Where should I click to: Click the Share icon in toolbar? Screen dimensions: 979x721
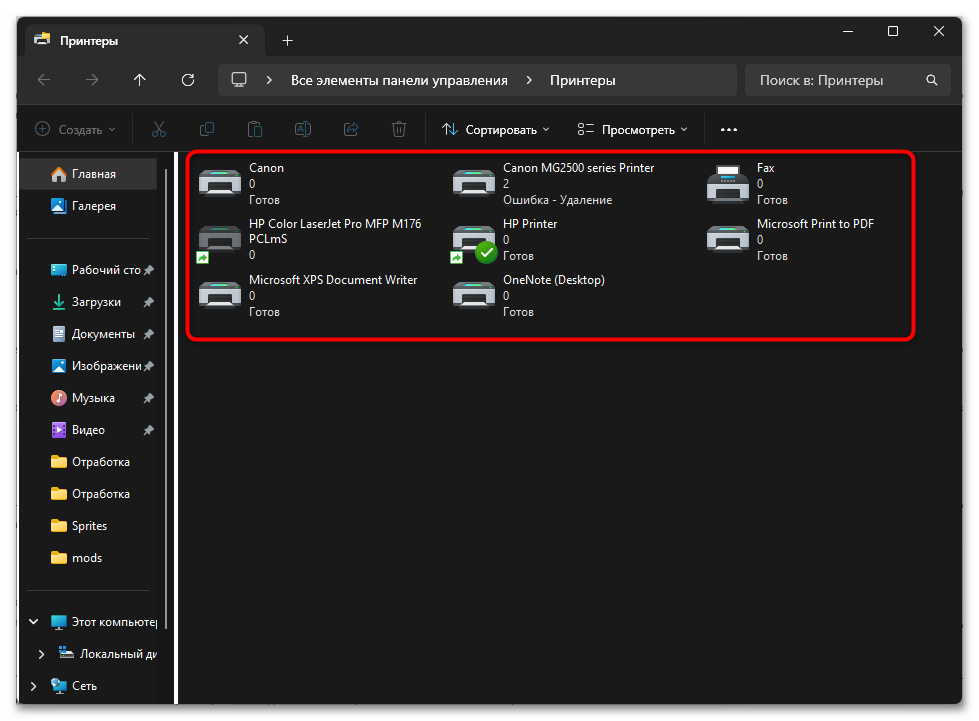351,129
